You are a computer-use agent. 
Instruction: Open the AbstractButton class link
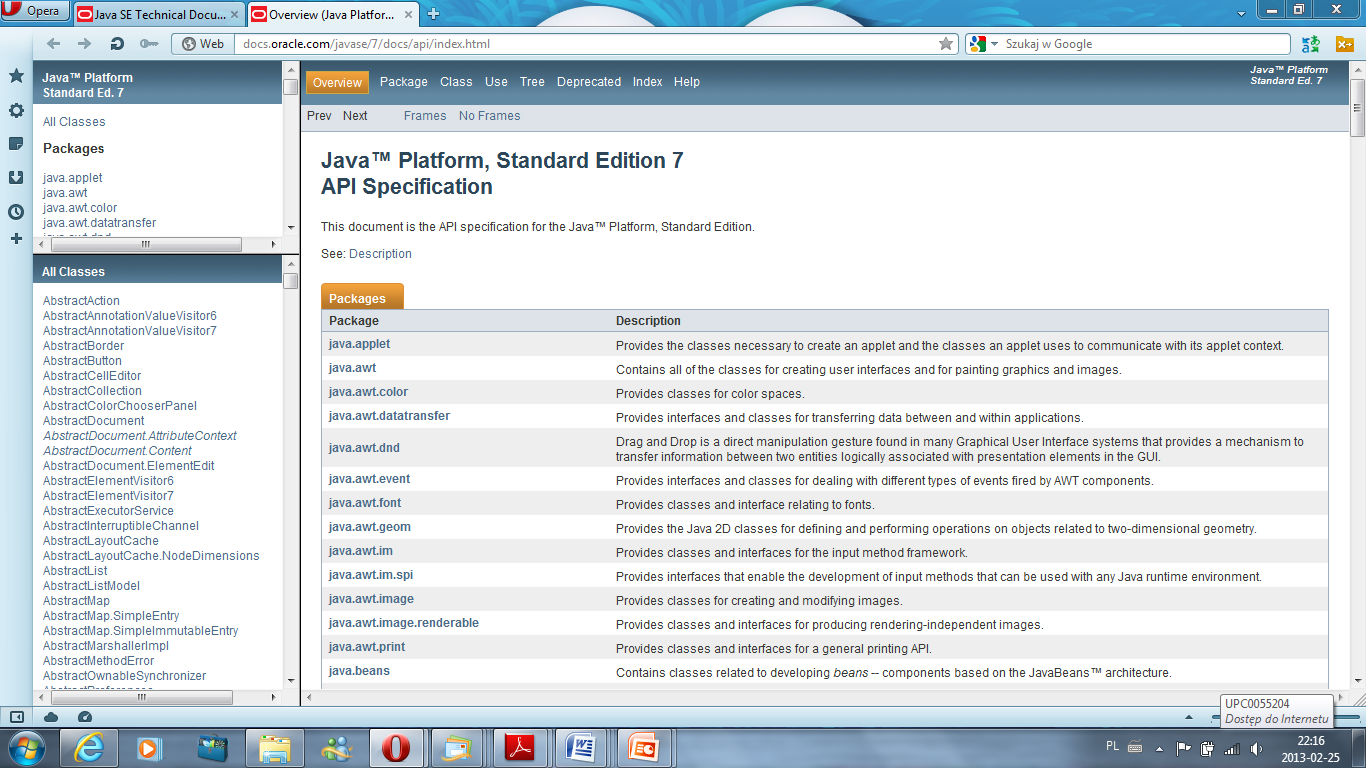click(82, 361)
